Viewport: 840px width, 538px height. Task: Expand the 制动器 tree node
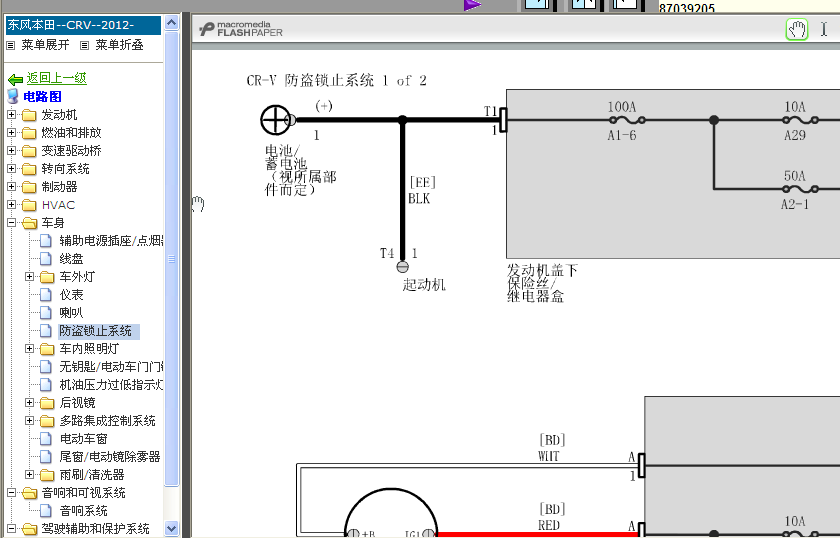point(11,186)
